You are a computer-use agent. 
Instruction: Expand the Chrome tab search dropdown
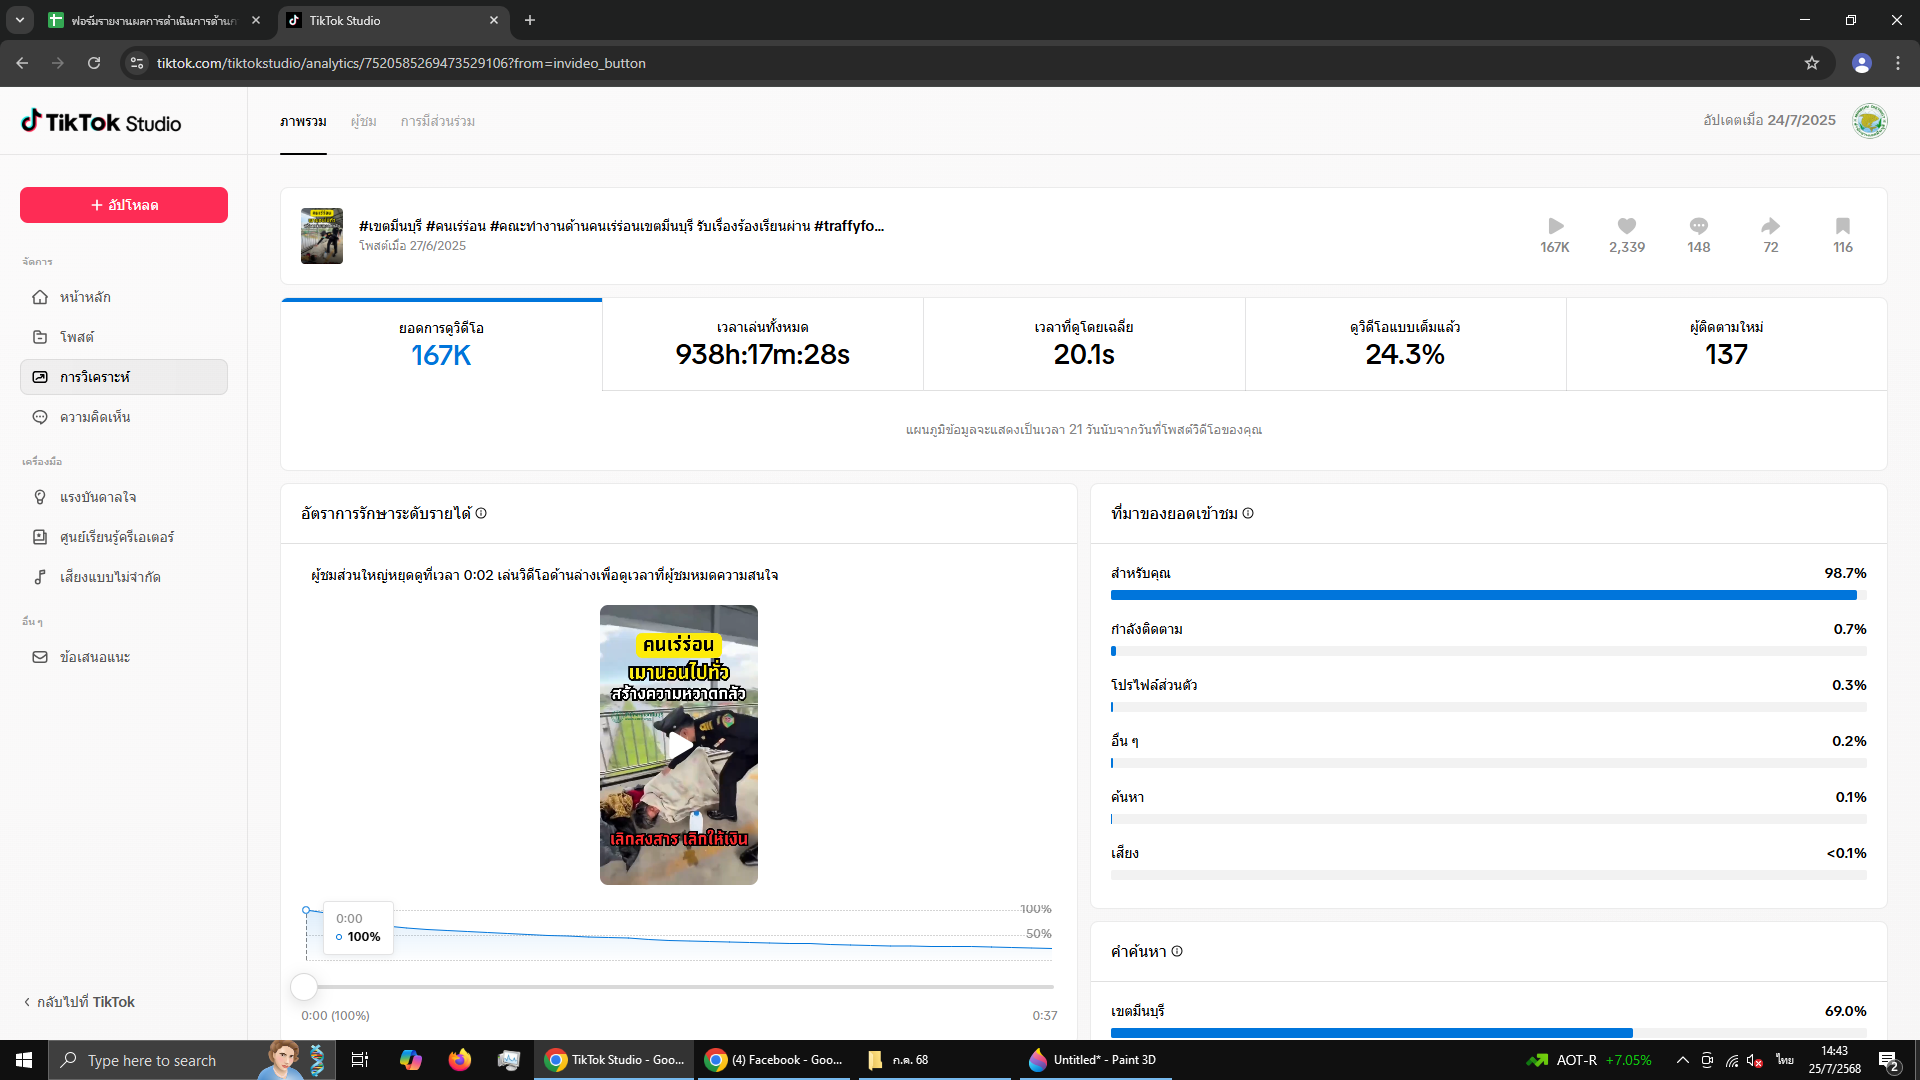point(20,20)
